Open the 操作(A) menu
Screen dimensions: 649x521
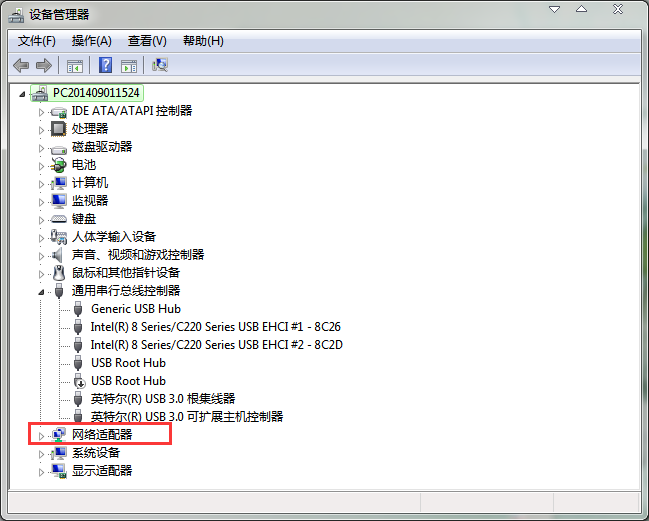(91, 41)
